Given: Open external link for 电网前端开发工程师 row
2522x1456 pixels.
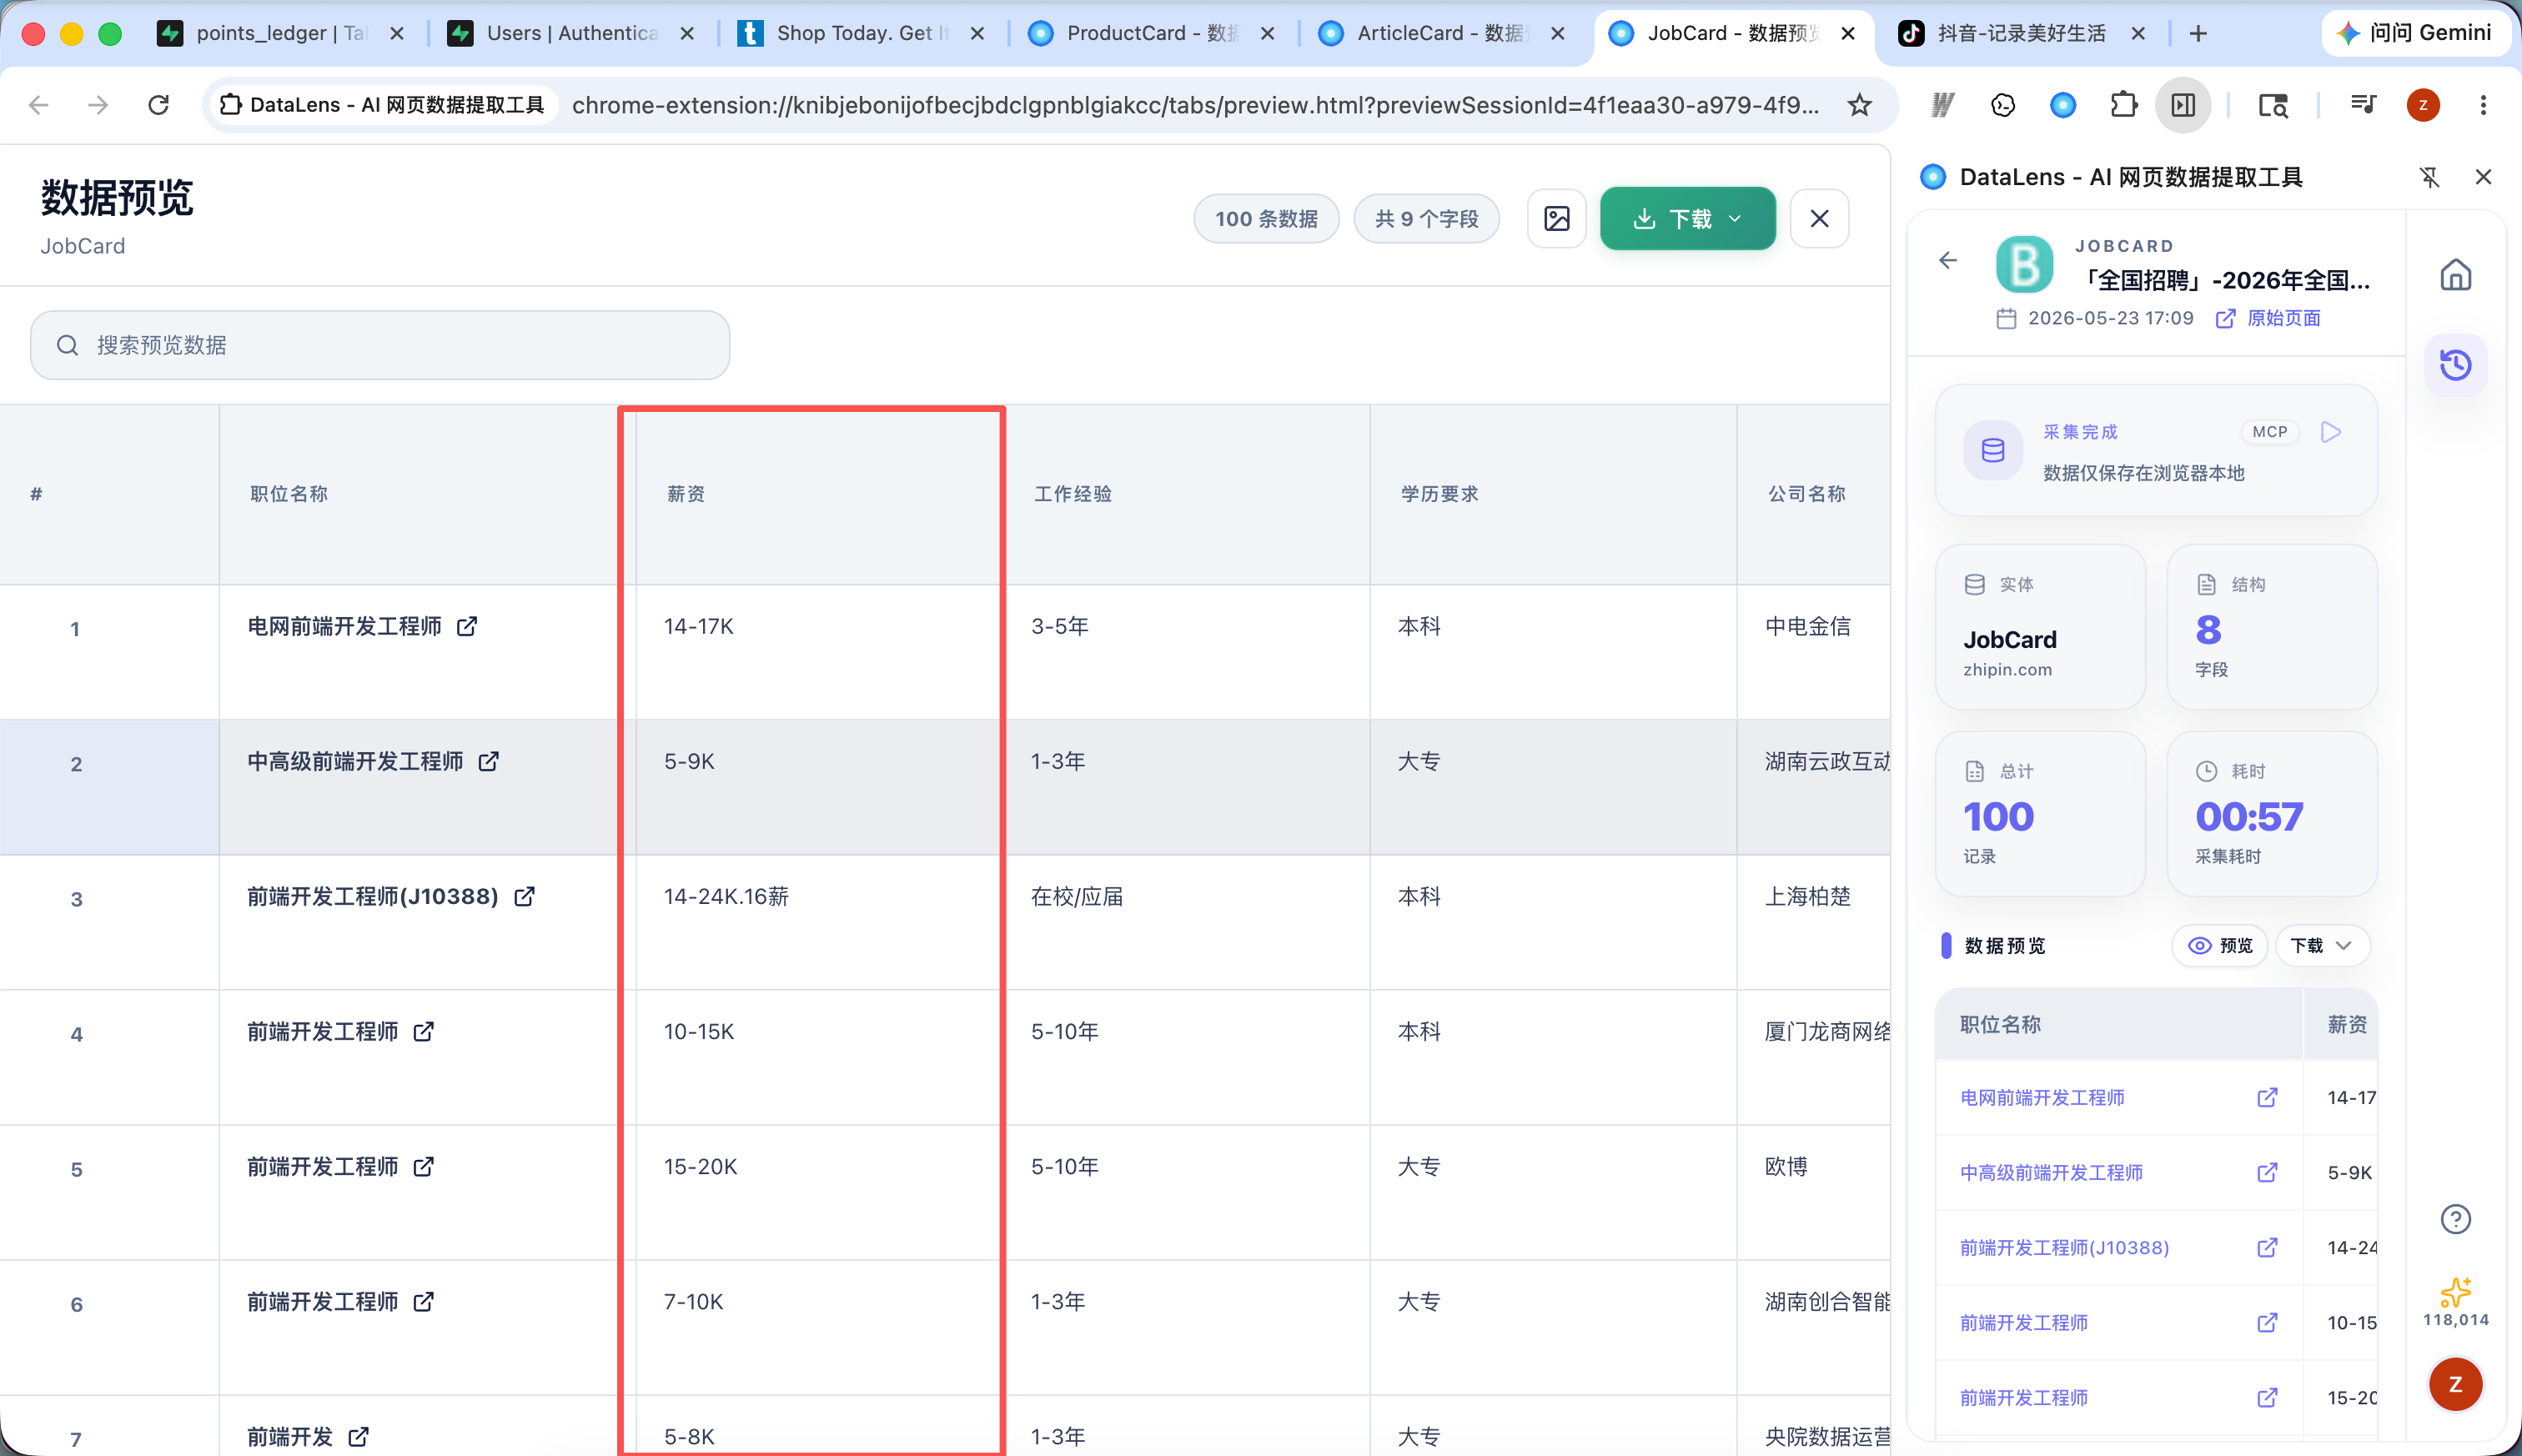Looking at the screenshot, I should [x=467, y=626].
